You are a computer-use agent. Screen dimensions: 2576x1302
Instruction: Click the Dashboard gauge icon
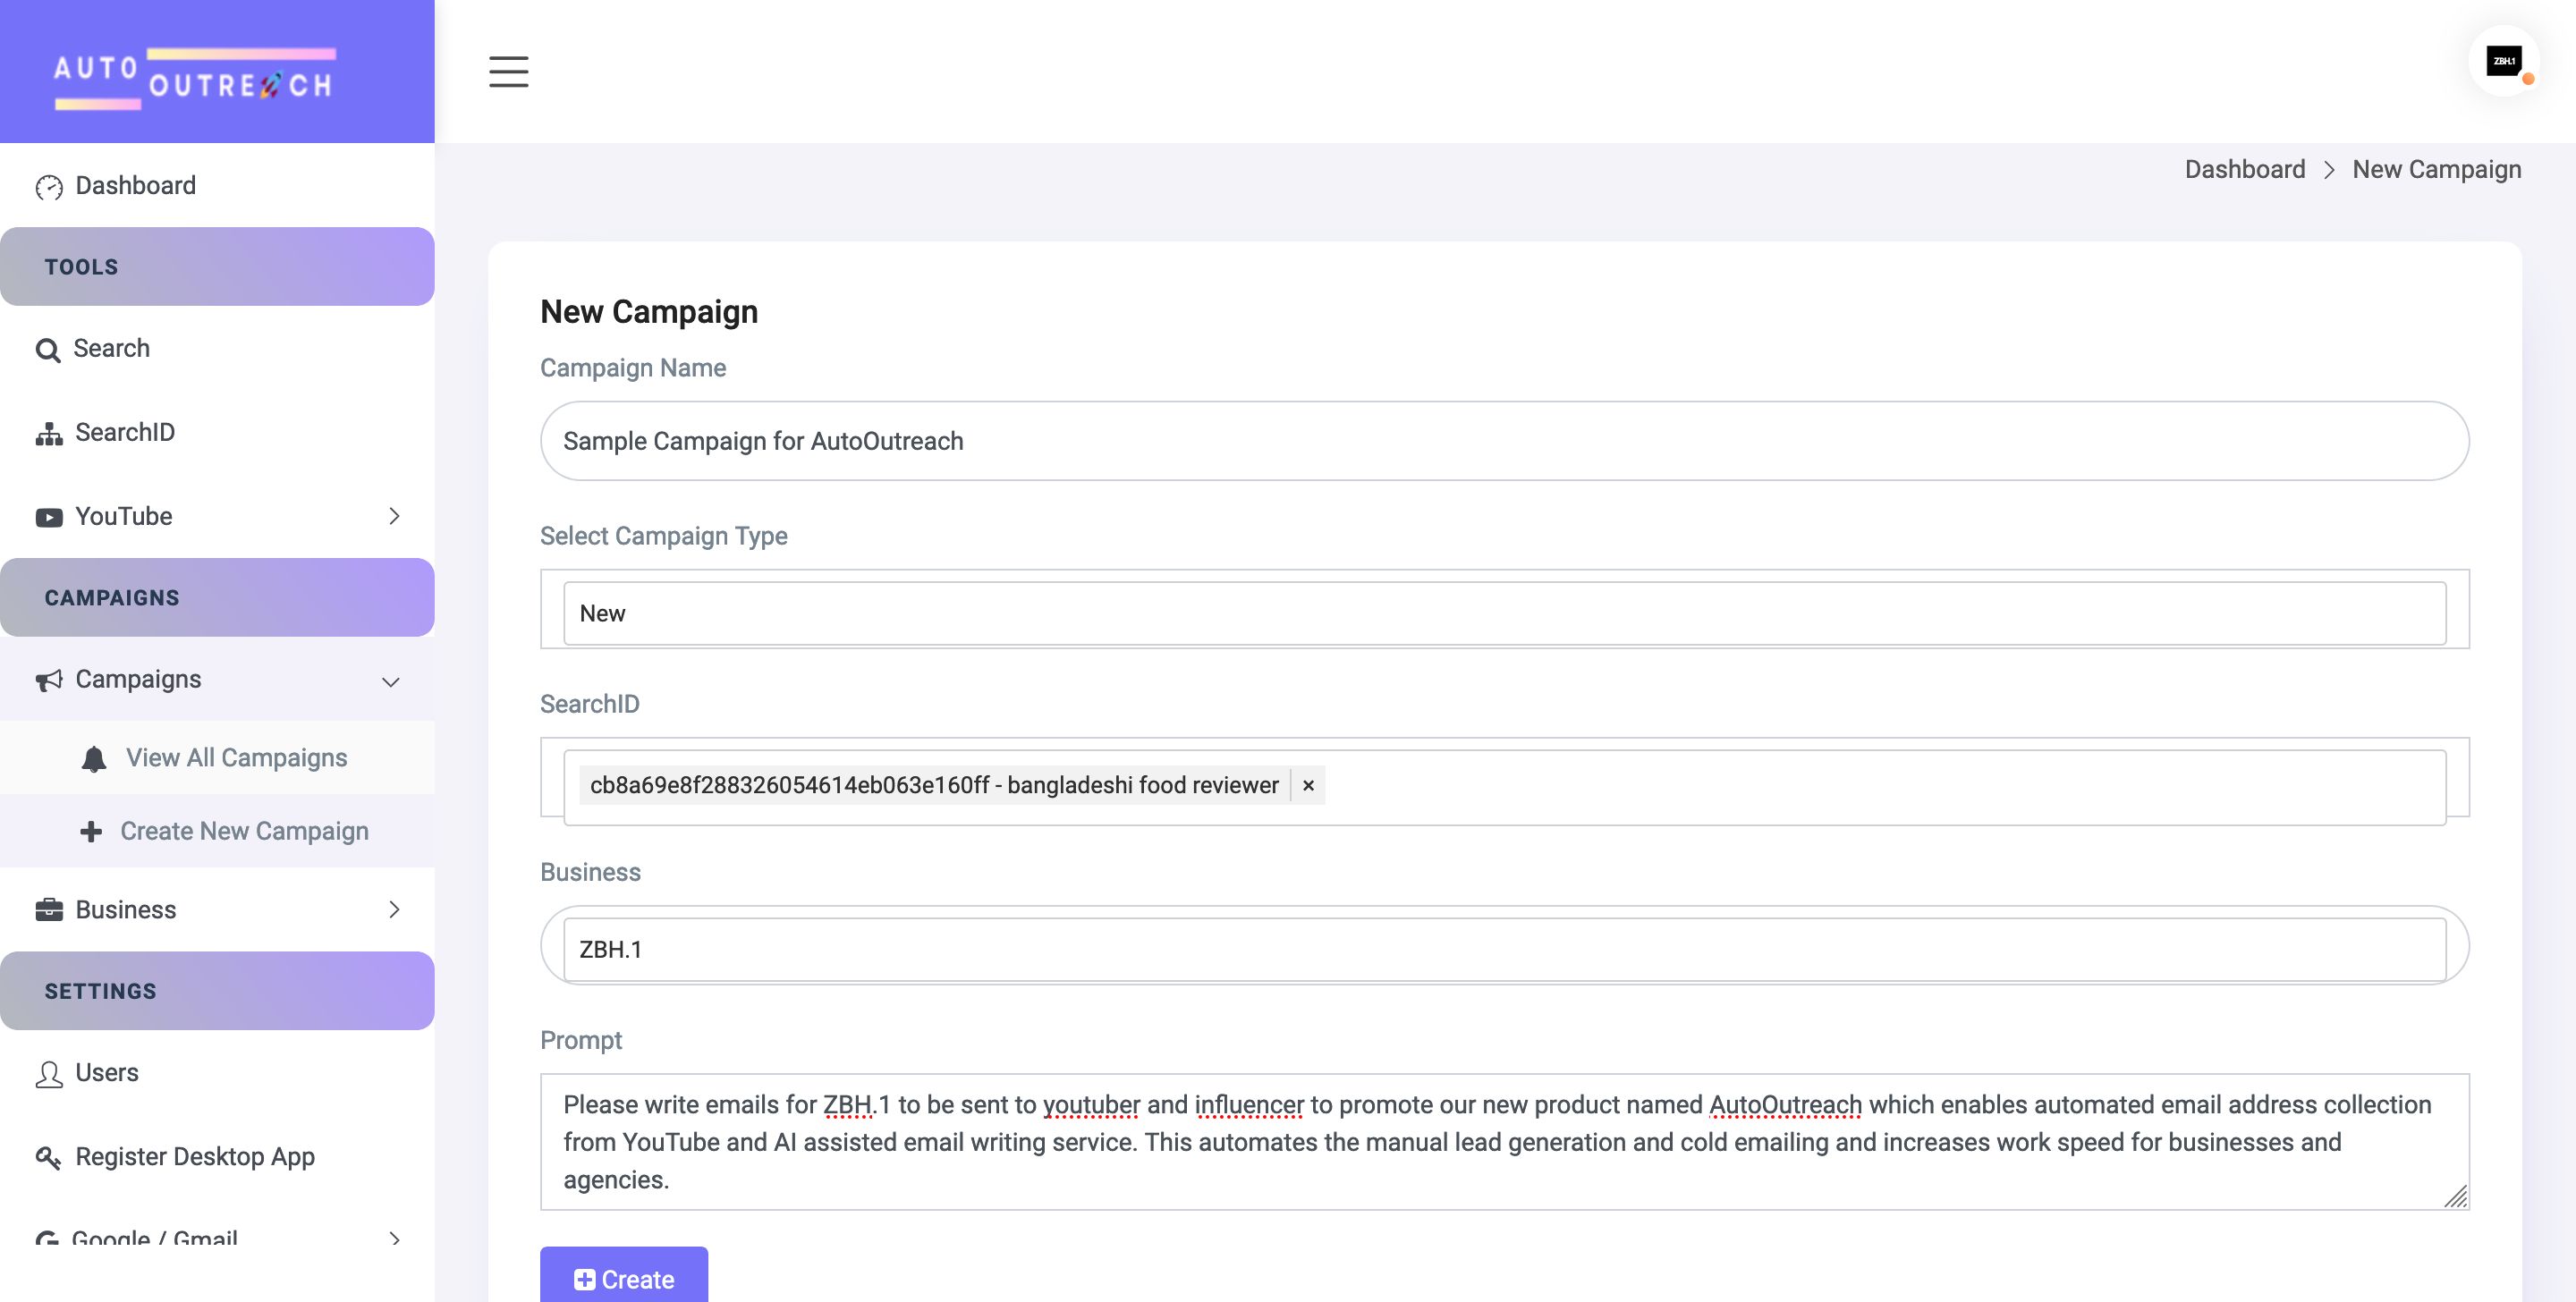(49, 187)
